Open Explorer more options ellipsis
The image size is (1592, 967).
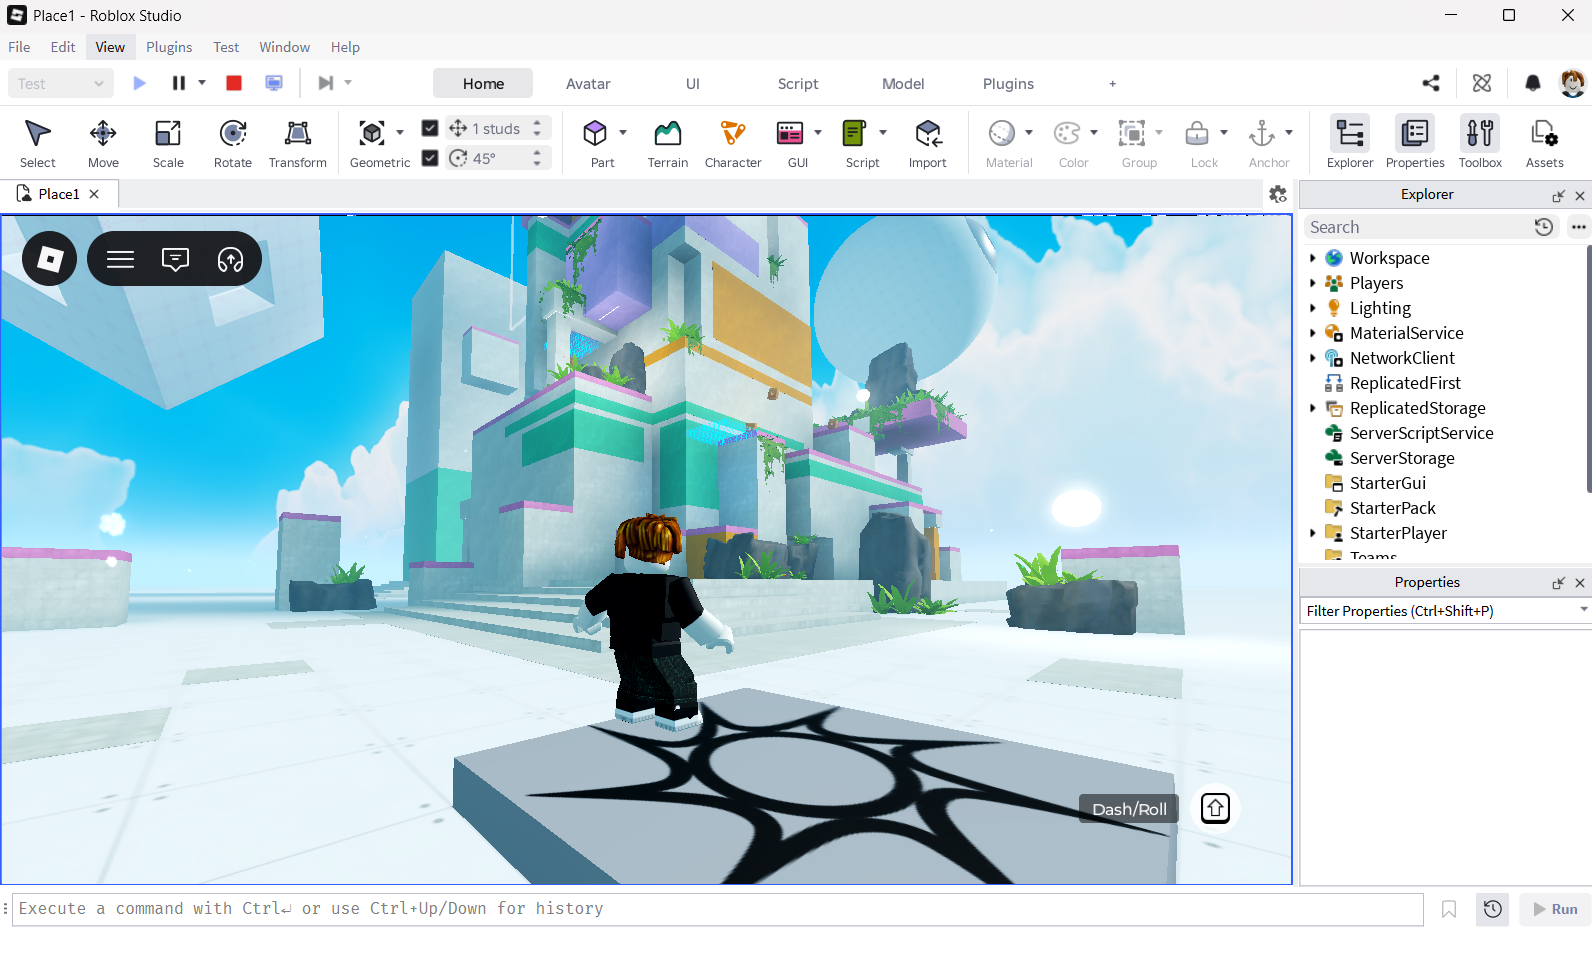tap(1578, 227)
